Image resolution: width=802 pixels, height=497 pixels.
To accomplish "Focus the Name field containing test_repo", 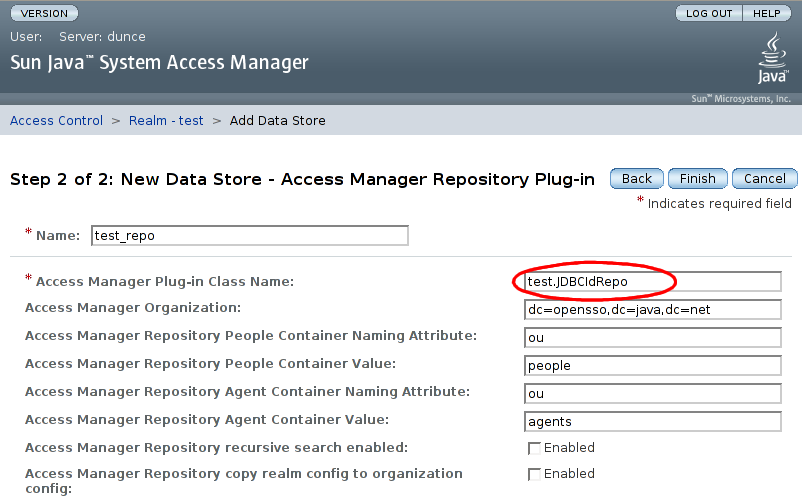I will coord(250,236).
